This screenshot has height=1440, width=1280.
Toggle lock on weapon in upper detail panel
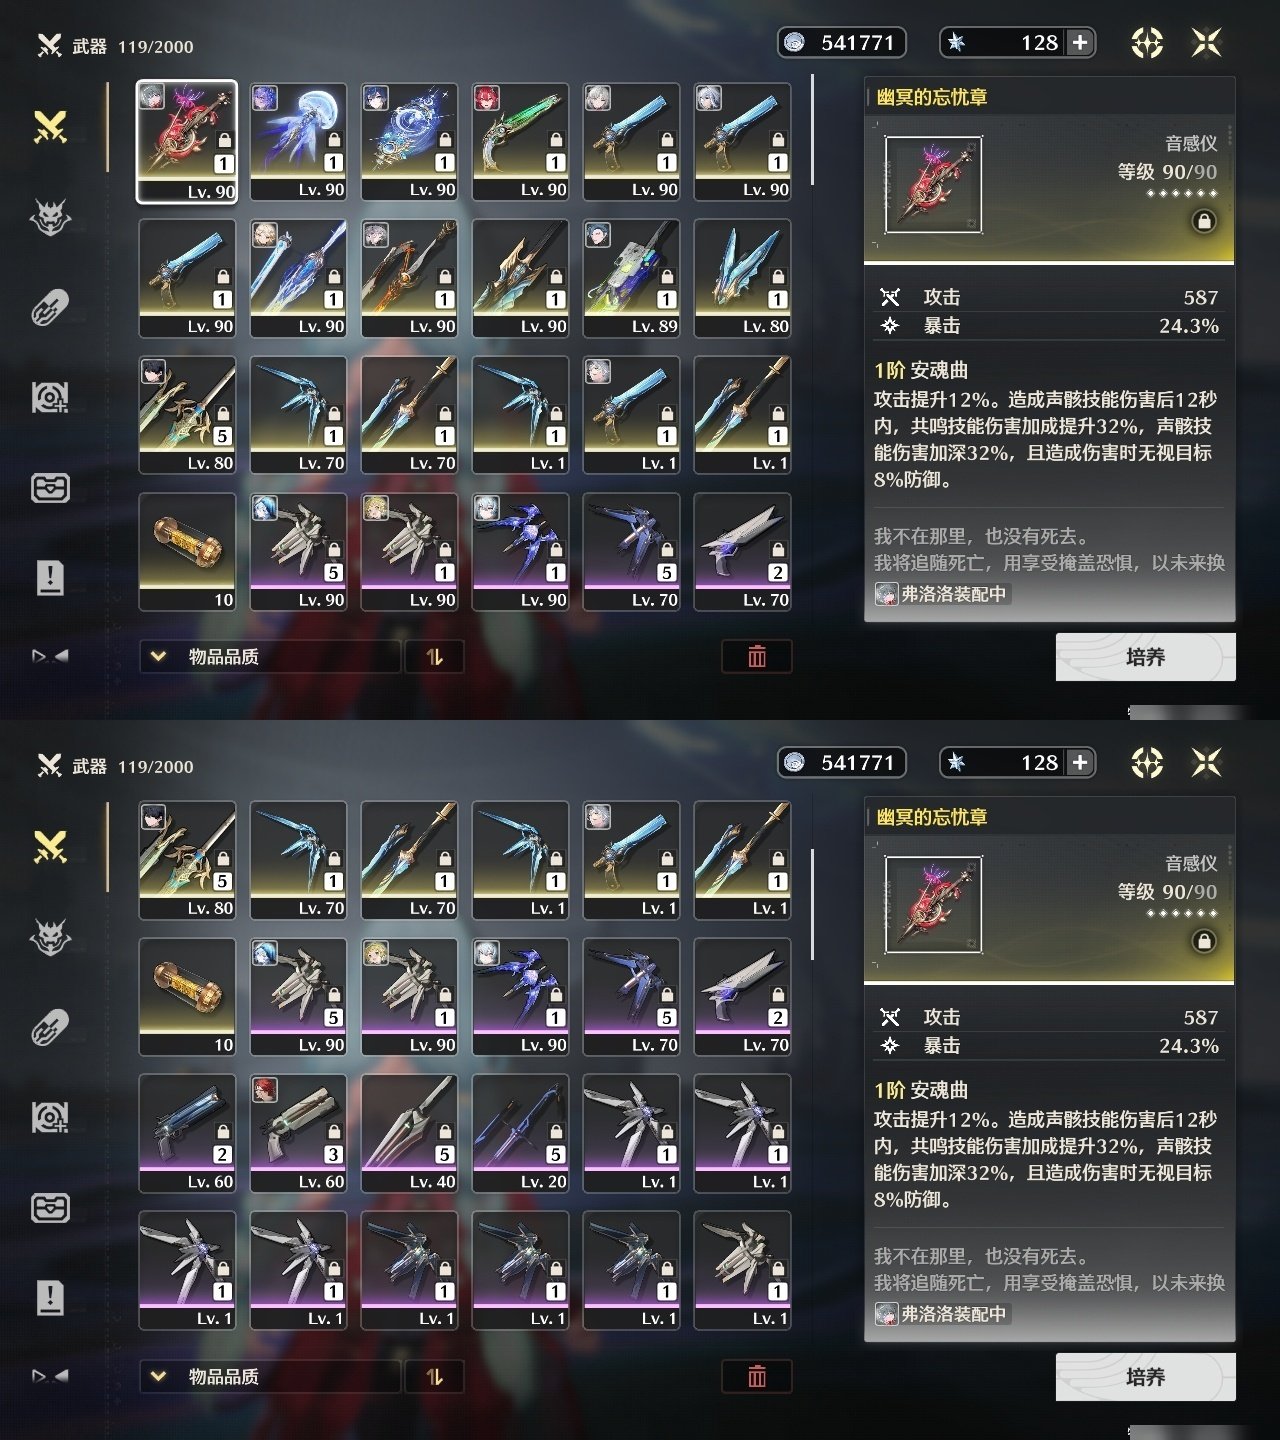(1204, 221)
